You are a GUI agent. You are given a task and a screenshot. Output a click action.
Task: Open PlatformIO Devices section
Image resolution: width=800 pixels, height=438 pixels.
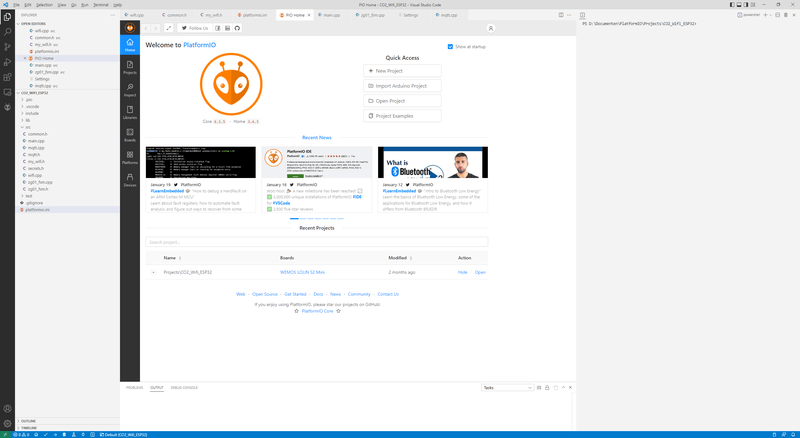(130, 179)
